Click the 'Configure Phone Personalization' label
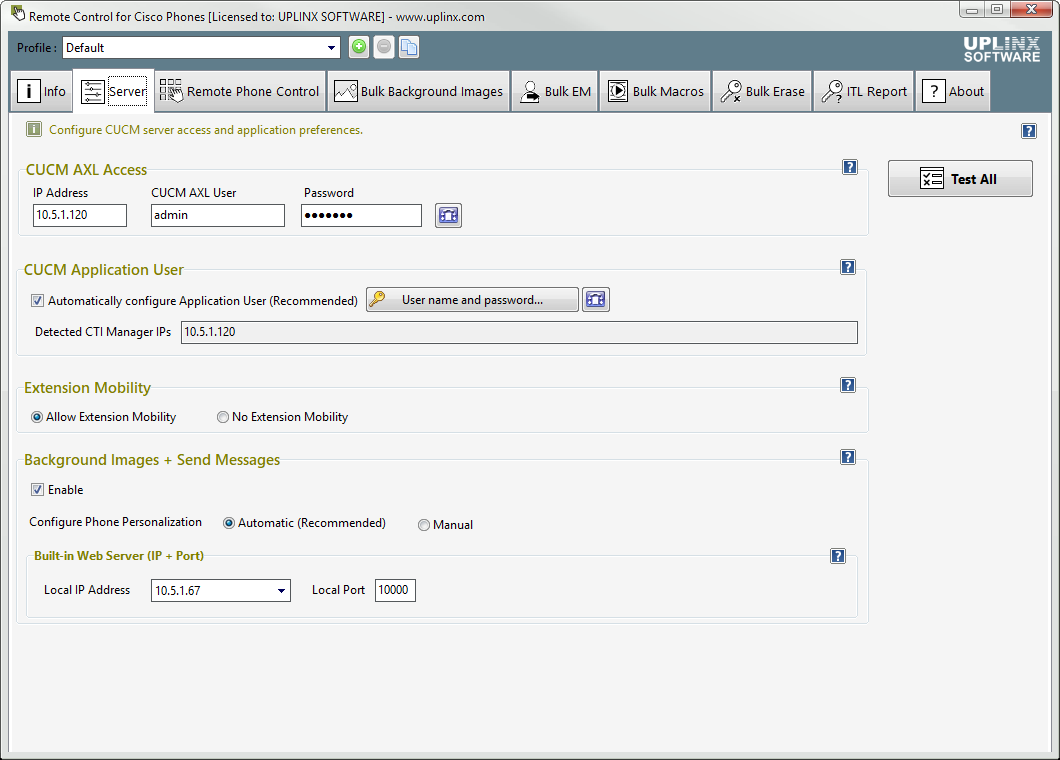 click(x=116, y=522)
